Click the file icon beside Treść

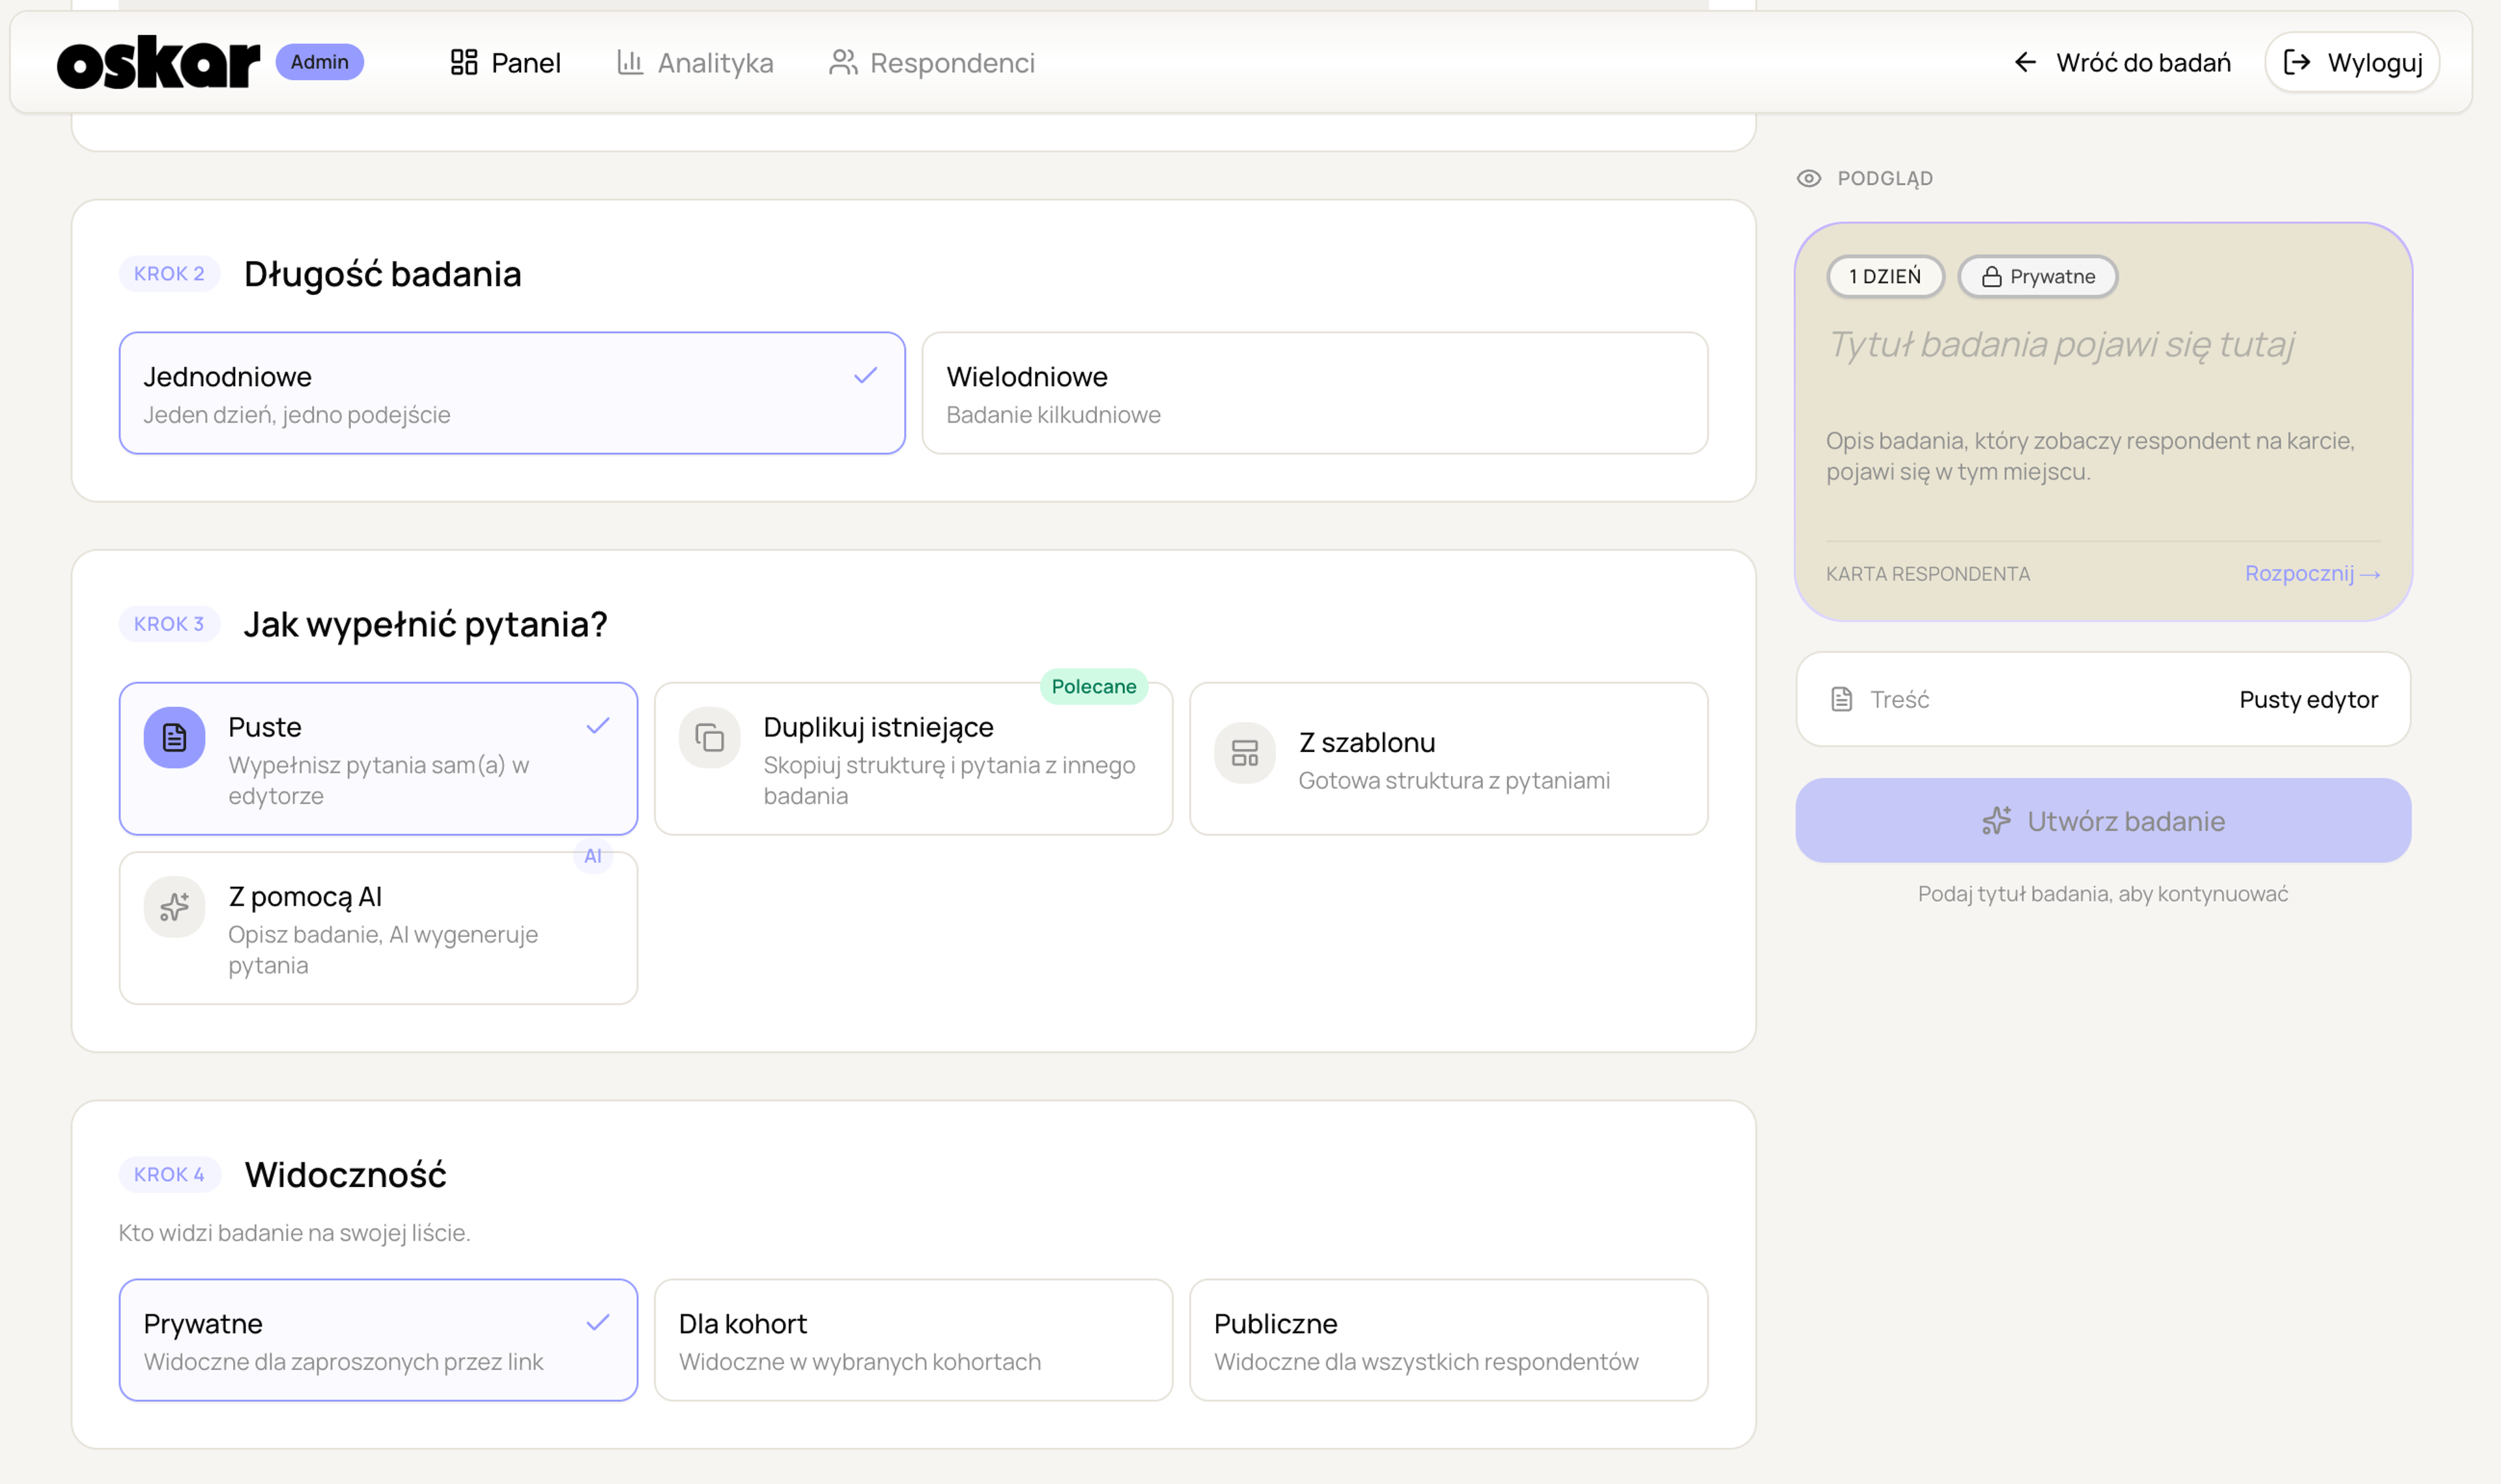coord(1841,699)
